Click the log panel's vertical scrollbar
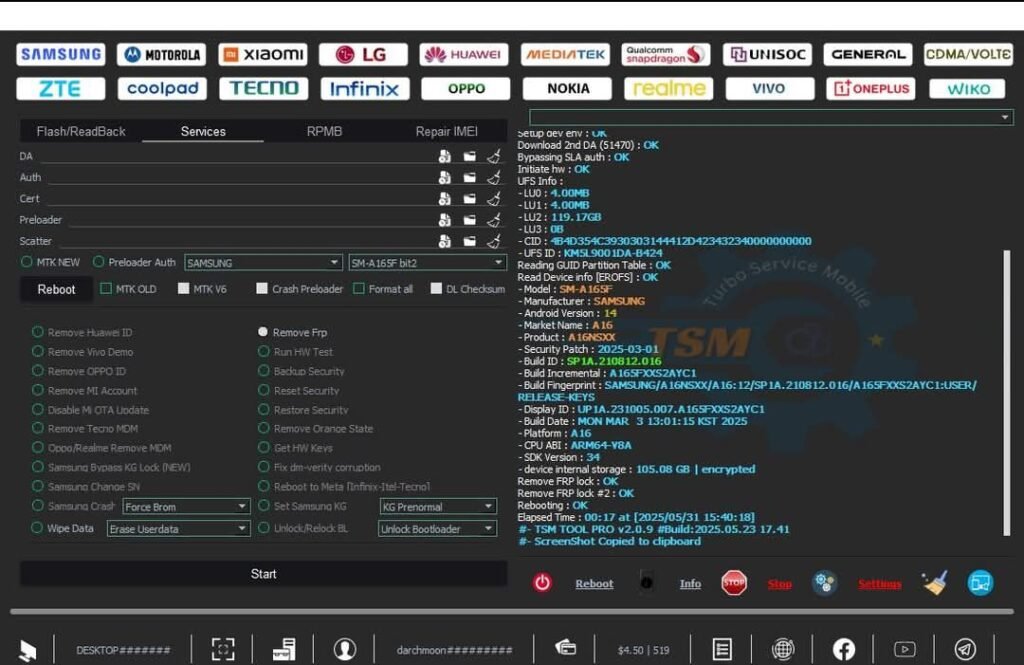Viewport: 1024px width, 665px height. (1006, 393)
